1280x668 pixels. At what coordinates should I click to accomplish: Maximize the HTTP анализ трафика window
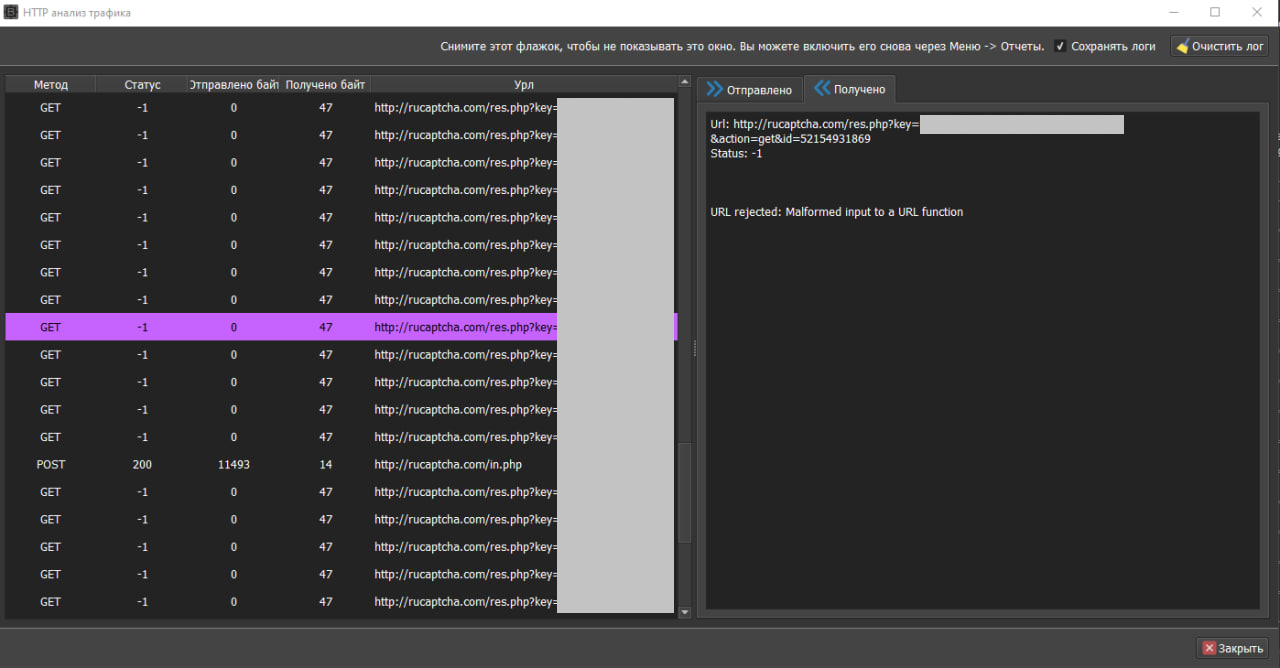click(x=1215, y=13)
